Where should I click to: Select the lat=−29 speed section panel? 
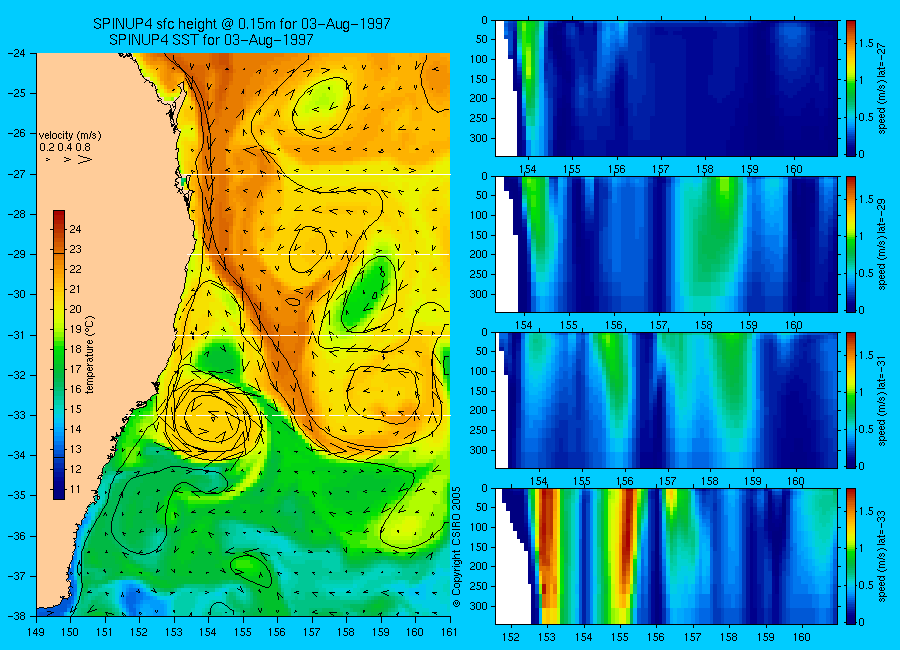666,244
